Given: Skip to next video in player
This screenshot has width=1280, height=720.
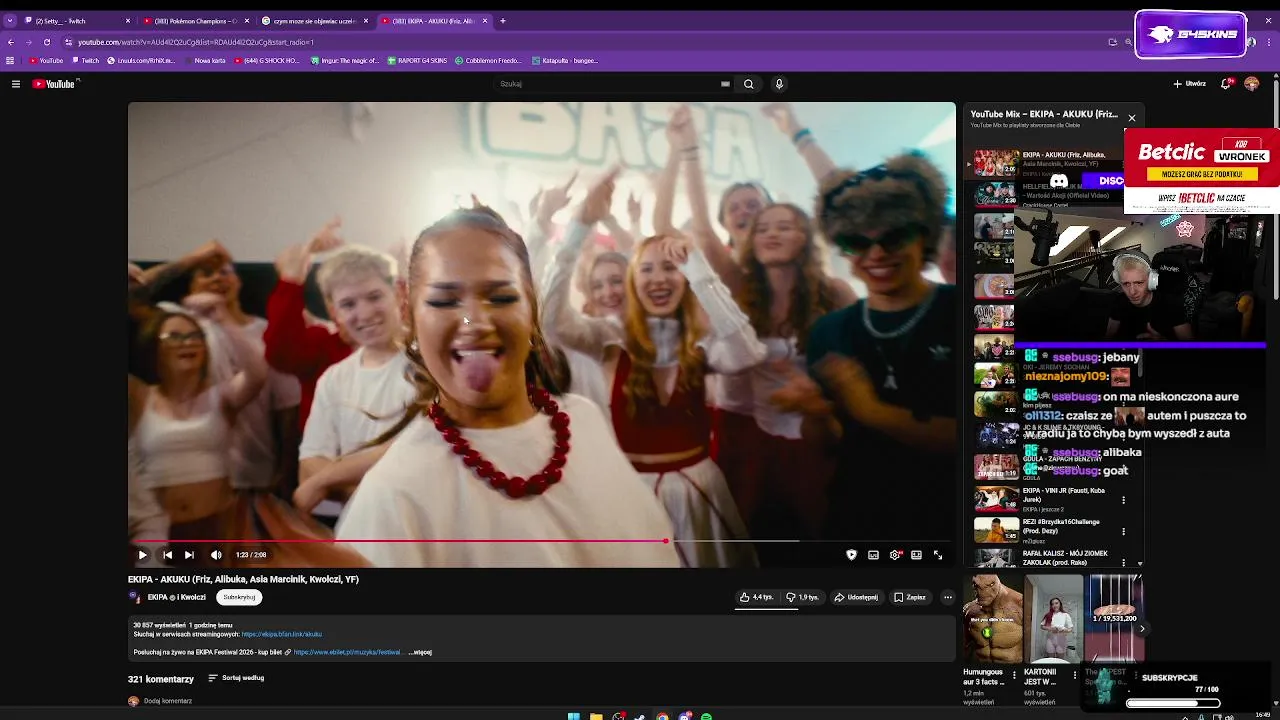Looking at the screenshot, I should click(189, 555).
